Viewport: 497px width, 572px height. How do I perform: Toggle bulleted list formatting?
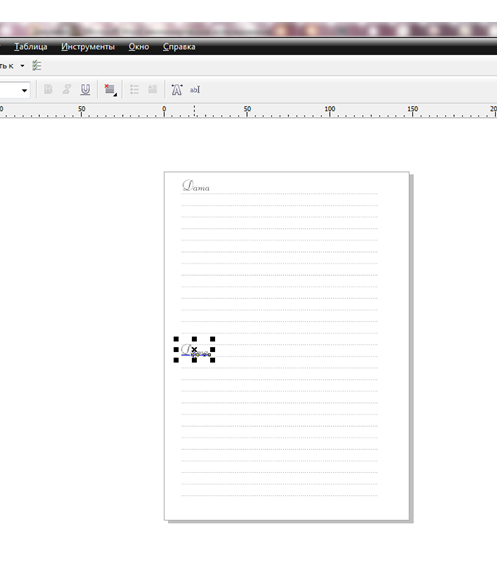point(134,89)
